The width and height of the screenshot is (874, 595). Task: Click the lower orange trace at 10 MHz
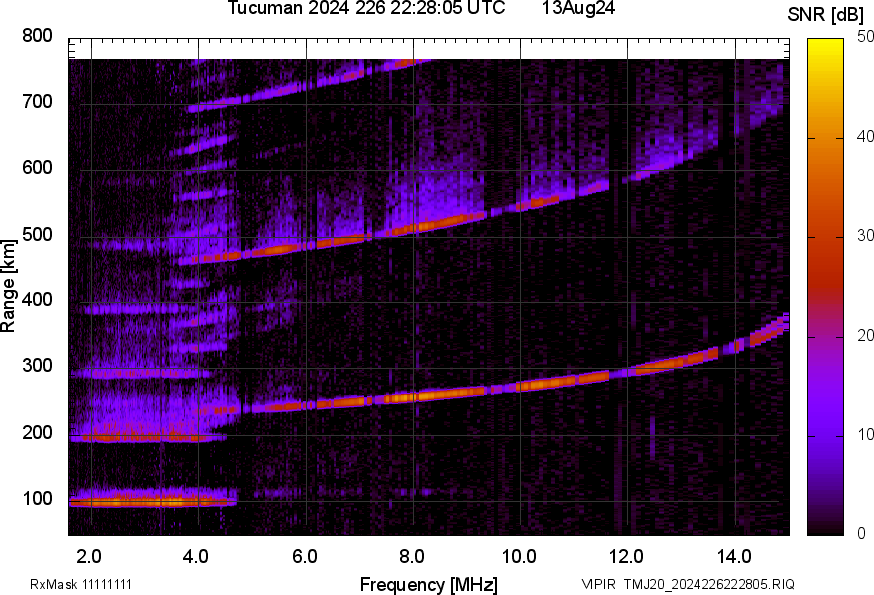[520, 386]
